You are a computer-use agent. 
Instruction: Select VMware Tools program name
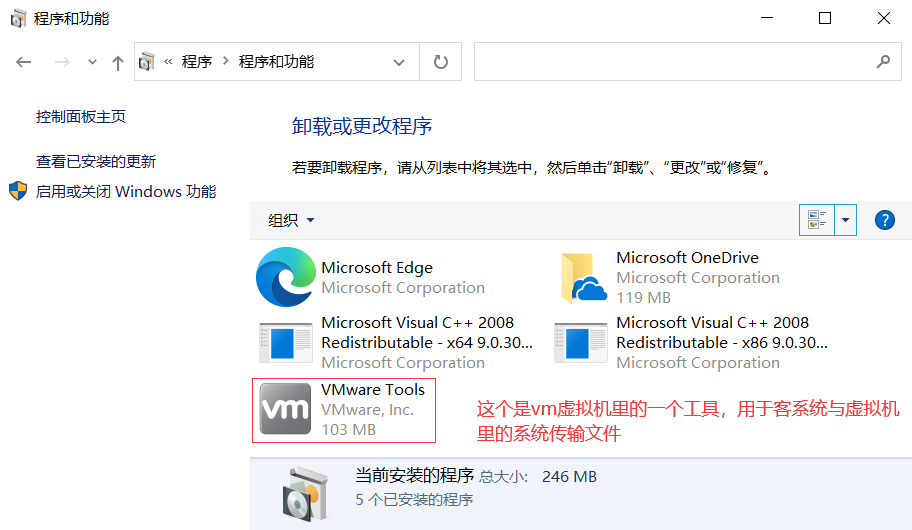point(373,390)
